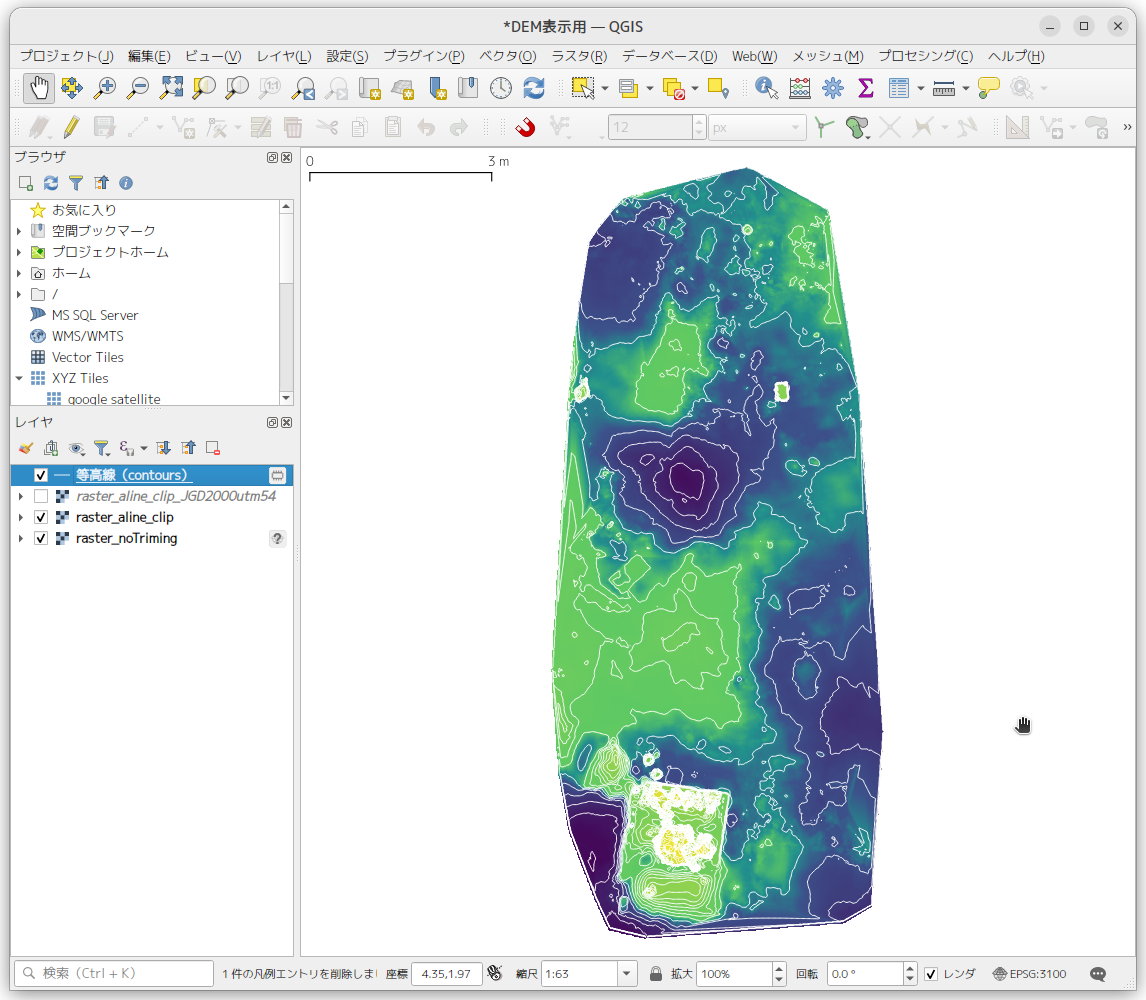The image size is (1146, 1000).
Task: Increase rotation using the stepper arrow
Action: point(908,967)
